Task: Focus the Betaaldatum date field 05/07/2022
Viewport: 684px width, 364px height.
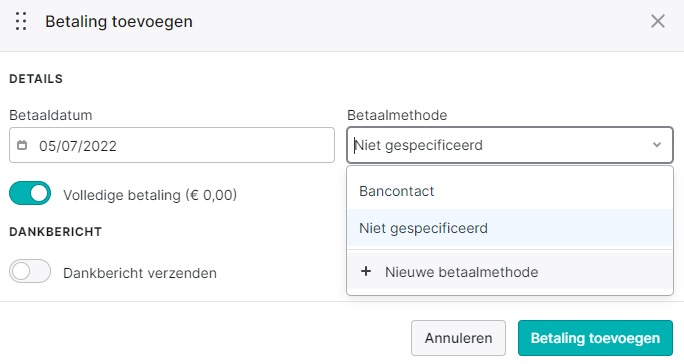Action: 172,145
